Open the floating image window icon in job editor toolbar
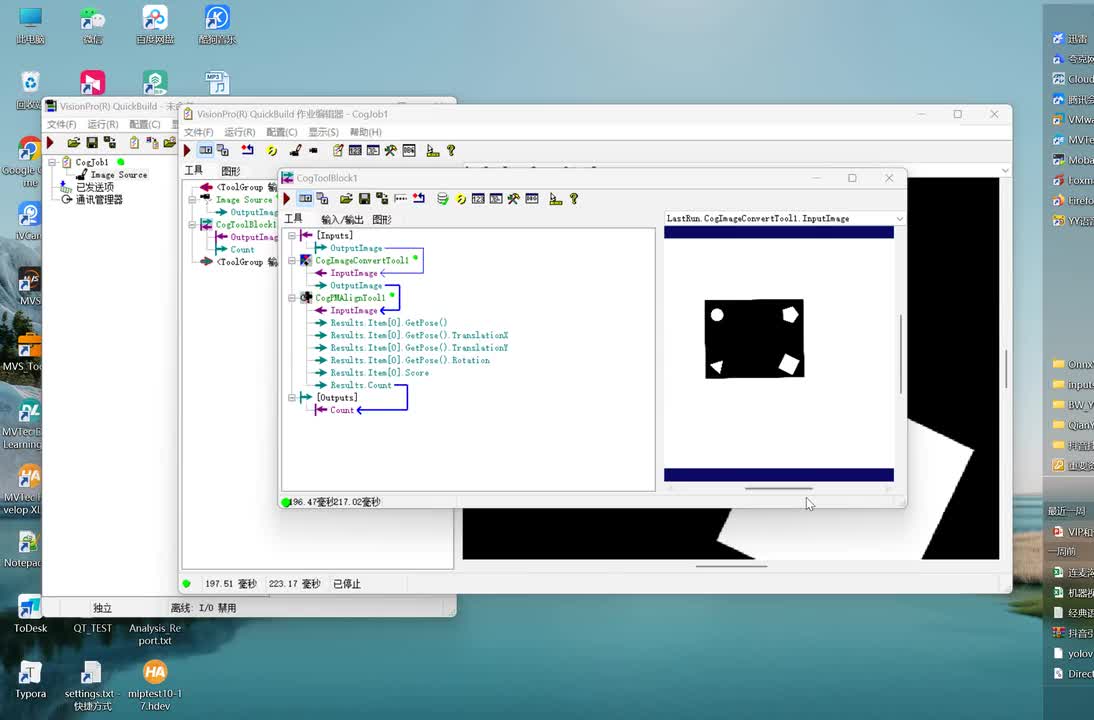1094x720 pixels. pyautogui.click(x=223, y=151)
